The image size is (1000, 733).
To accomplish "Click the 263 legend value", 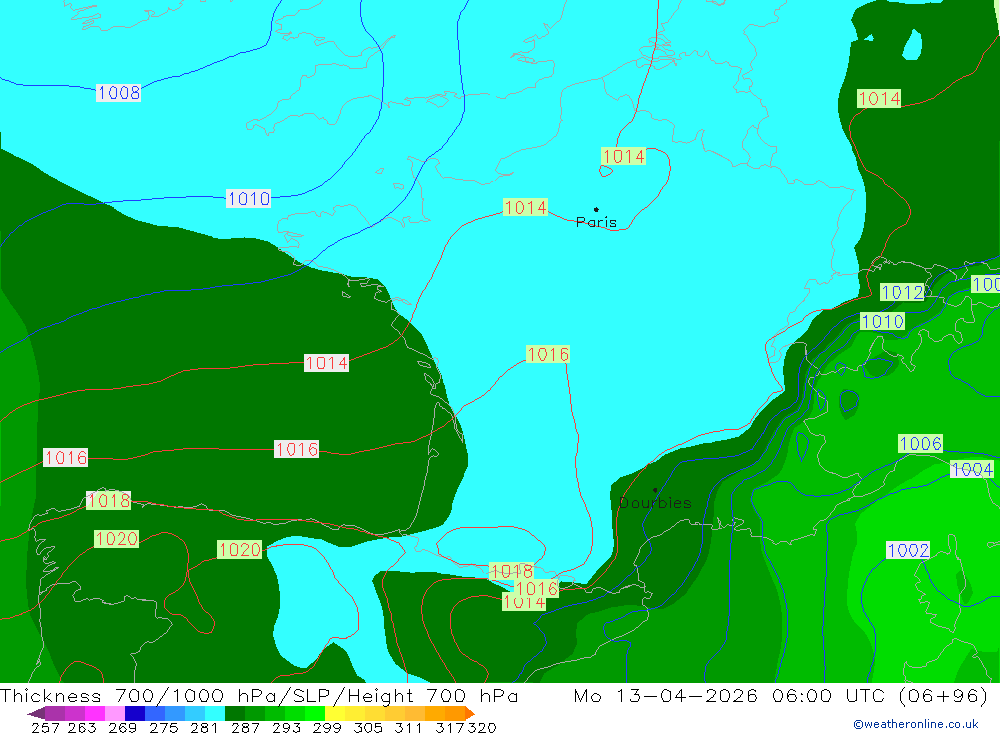I will 82,727.
